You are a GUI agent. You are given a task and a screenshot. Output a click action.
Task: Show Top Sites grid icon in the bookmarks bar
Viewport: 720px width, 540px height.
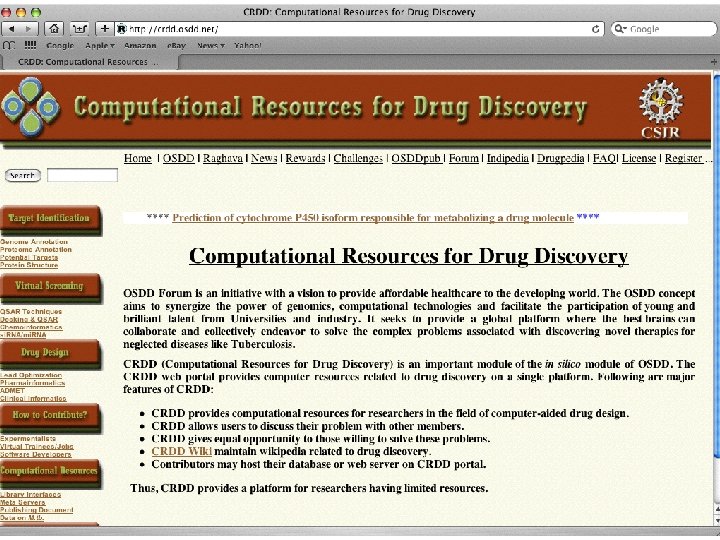click(30, 45)
